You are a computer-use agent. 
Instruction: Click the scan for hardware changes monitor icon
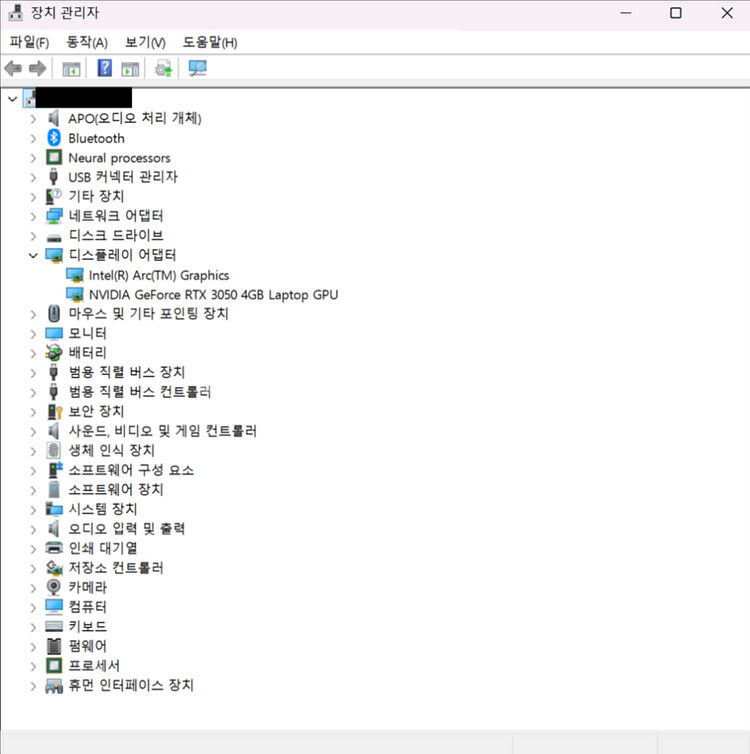pos(197,68)
